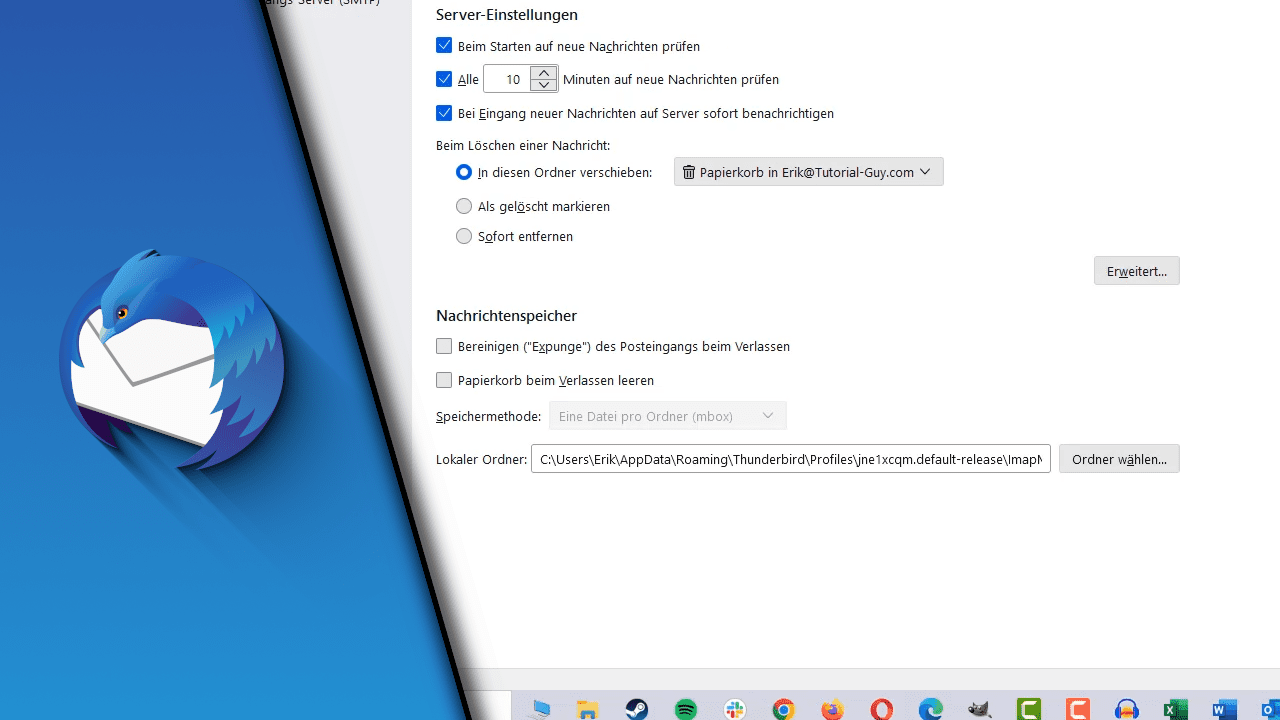The height and width of the screenshot is (720, 1280).
Task: Increase minutes with the up stepper arrow
Action: [544, 72]
